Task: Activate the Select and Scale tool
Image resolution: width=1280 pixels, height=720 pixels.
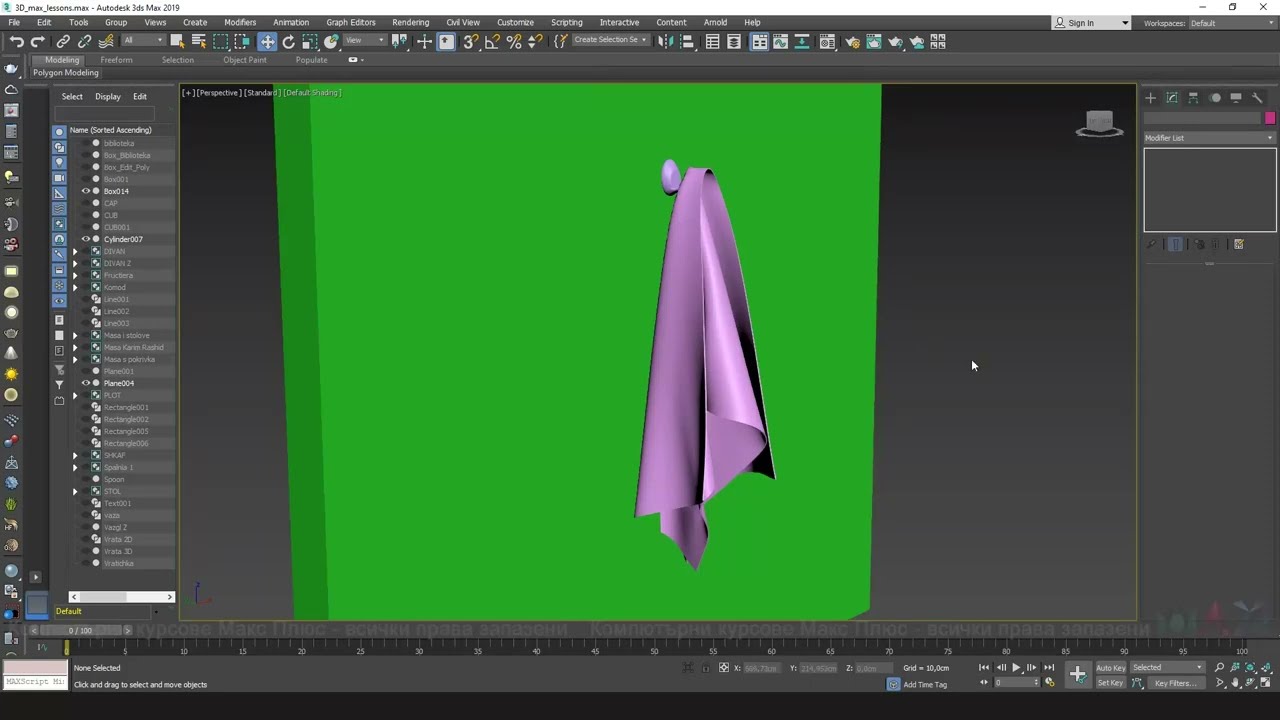Action: 310,41
